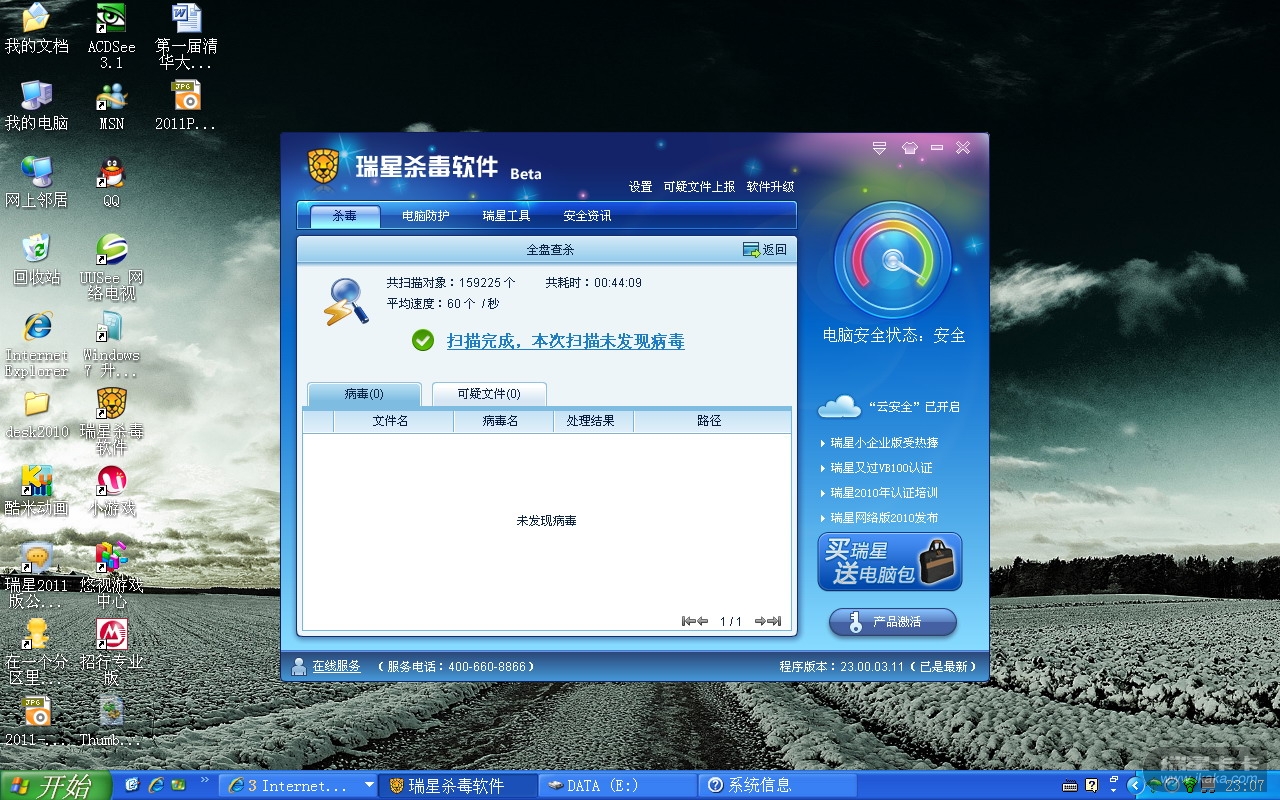Click the green scan-complete checkmark icon

tap(423, 340)
